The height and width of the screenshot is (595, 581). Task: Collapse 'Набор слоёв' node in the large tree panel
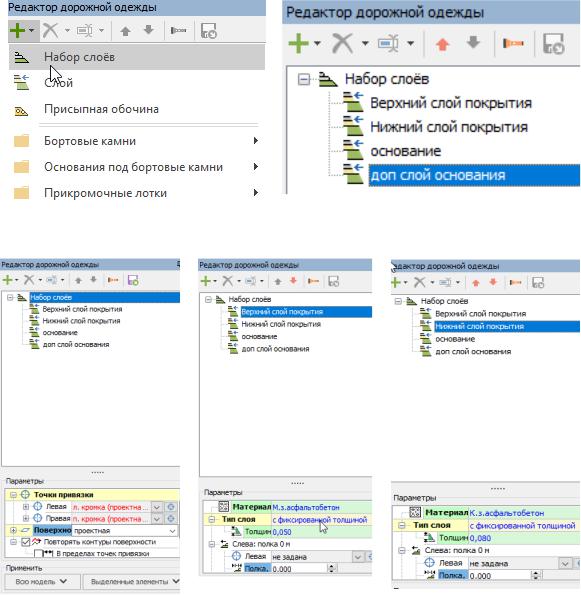[304, 79]
